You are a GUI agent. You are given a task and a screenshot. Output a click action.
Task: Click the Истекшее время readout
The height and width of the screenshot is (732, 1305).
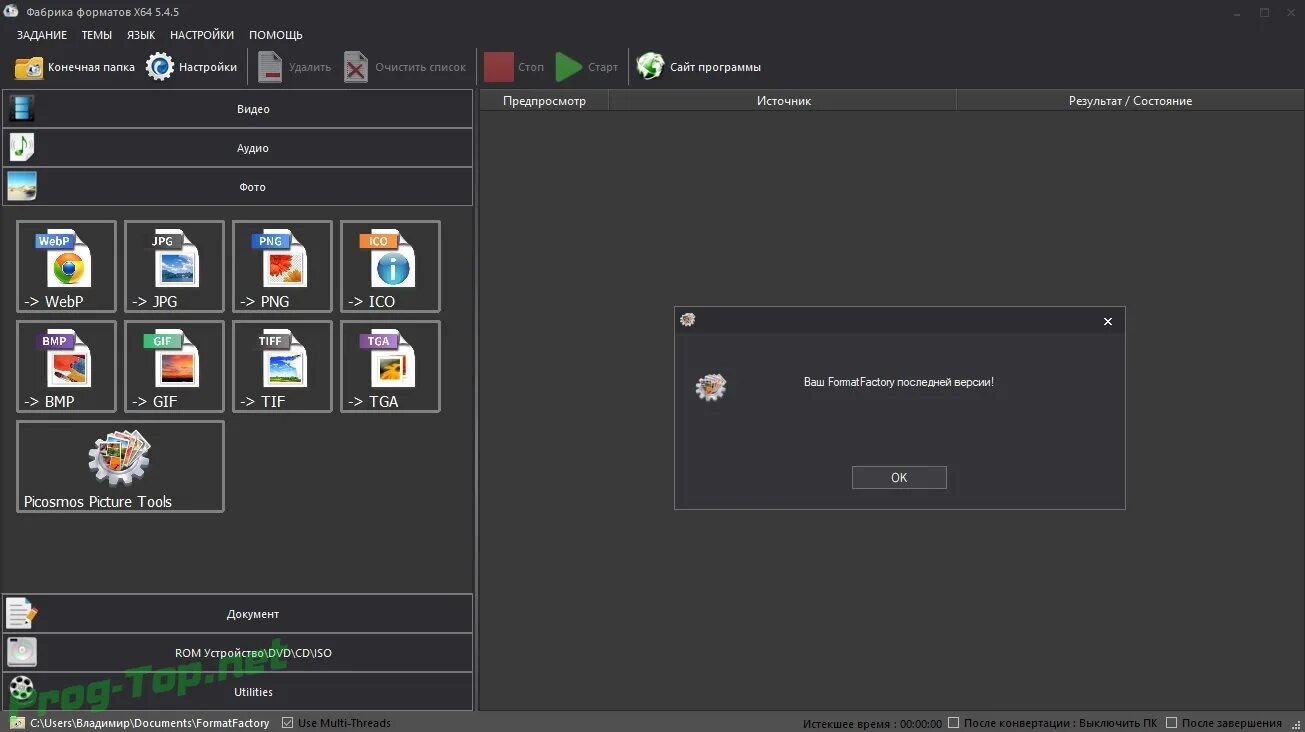click(x=872, y=723)
